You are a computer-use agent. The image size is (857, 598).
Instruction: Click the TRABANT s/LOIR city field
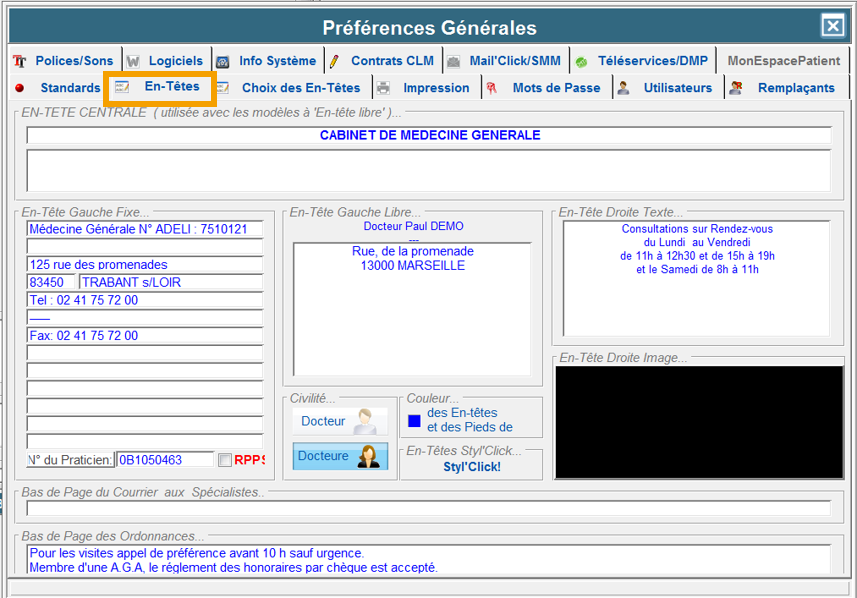pyautogui.click(x=171, y=282)
